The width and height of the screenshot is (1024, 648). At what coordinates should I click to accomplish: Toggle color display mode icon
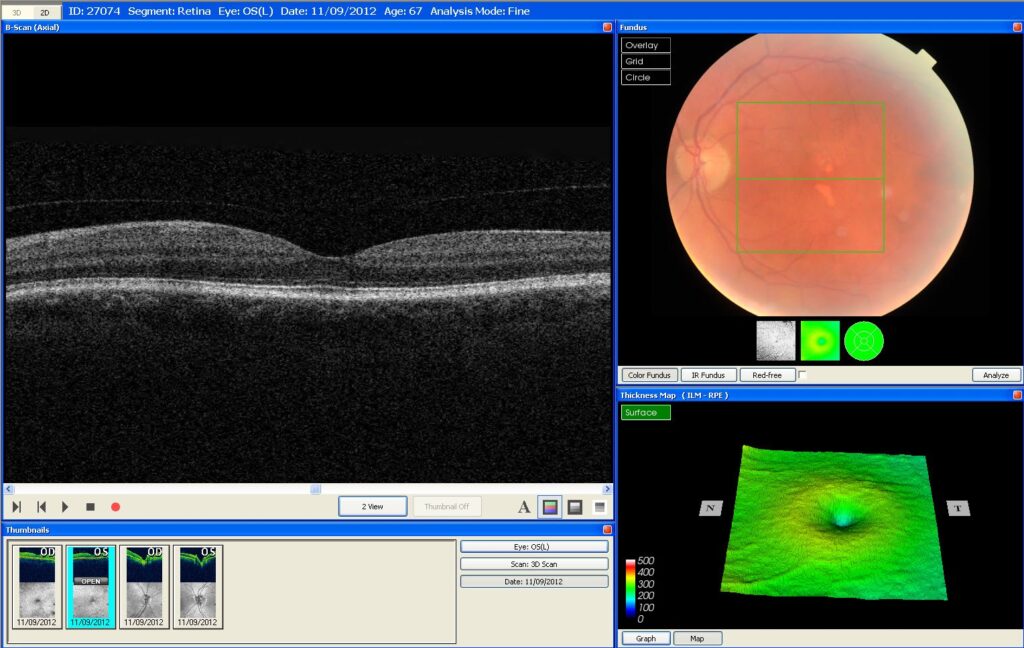[551, 507]
